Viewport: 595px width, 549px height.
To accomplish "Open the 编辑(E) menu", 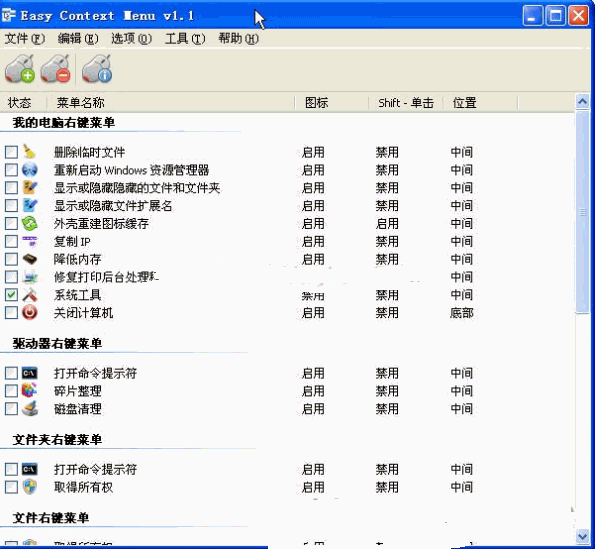I will 78,38.
